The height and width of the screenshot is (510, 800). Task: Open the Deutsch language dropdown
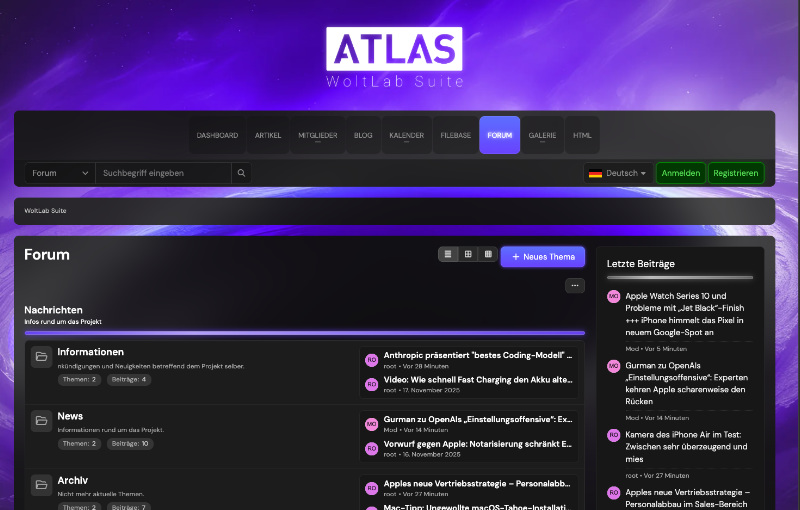coord(617,173)
